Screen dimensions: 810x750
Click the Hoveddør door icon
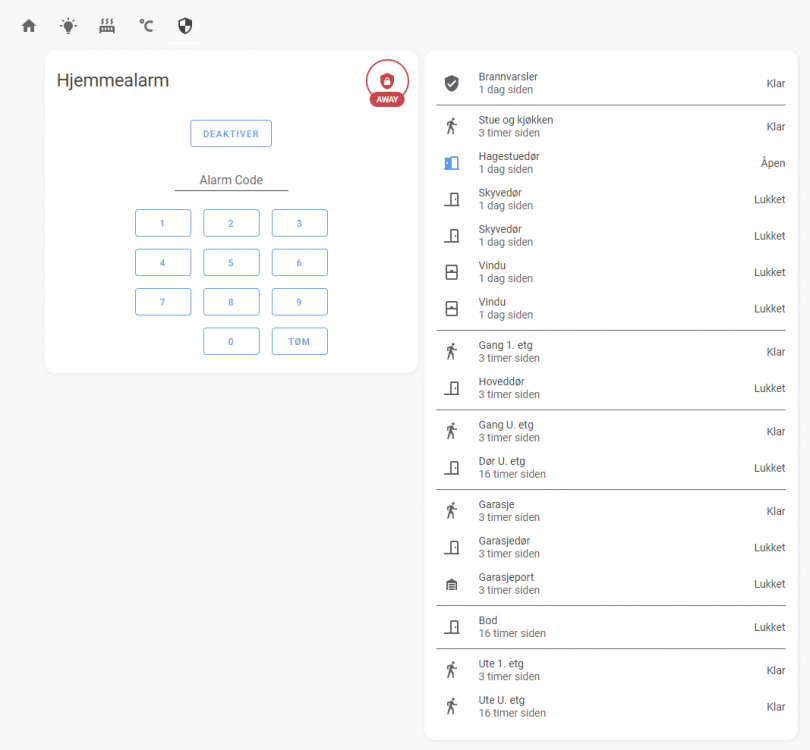[x=452, y=388]
